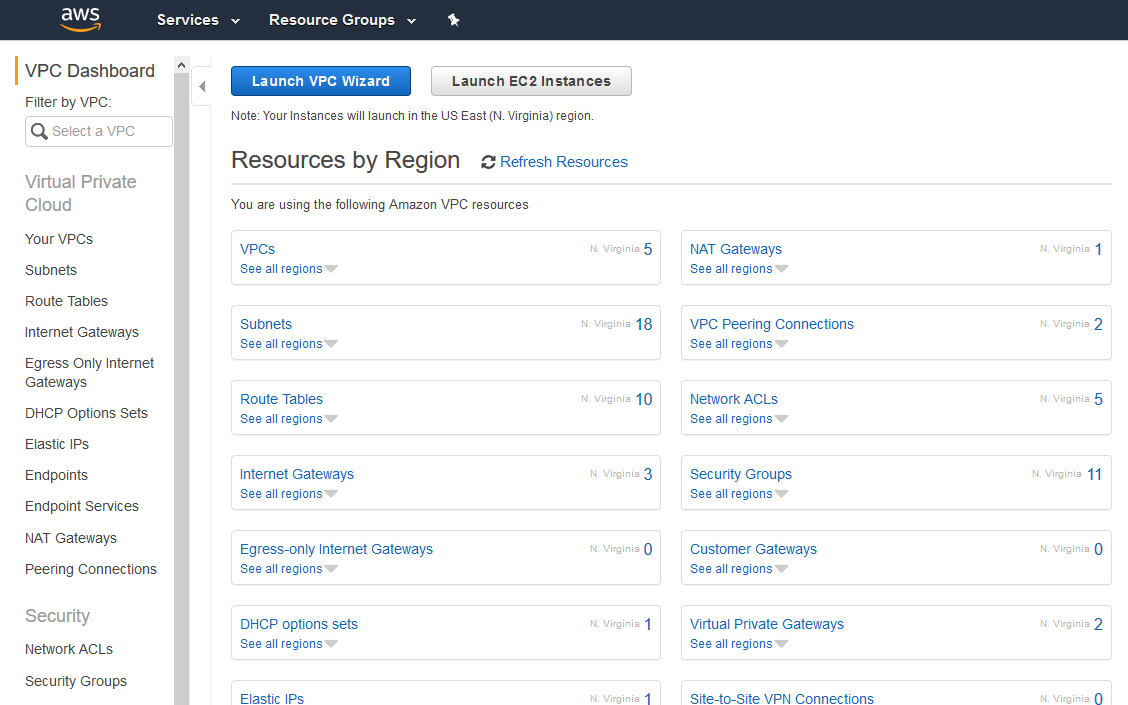Click the Route Tables card title link
Viewport: 1128px width, 705px height.
pyautogui.click(x=281, y=399)
